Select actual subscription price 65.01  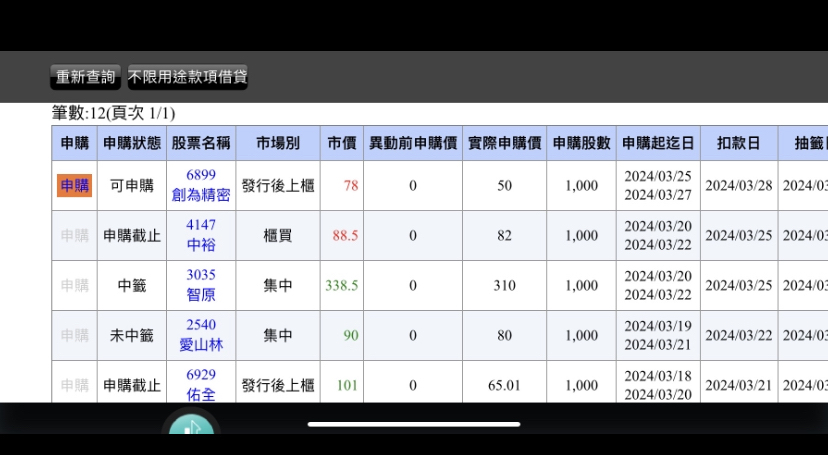[504, 385]
